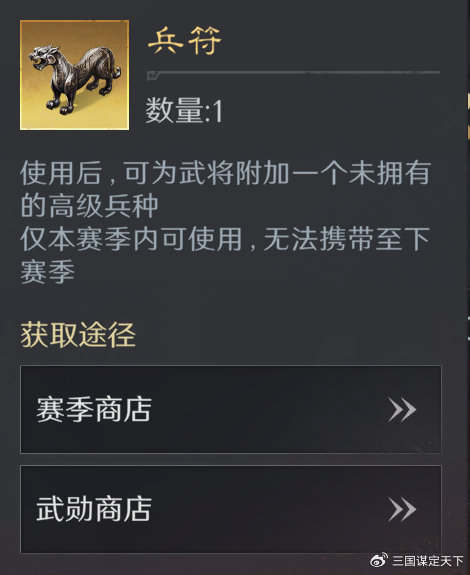This screenshot has height=575, width=470.
Task: Select the 兵符 item title
Action: coord(184,41)
